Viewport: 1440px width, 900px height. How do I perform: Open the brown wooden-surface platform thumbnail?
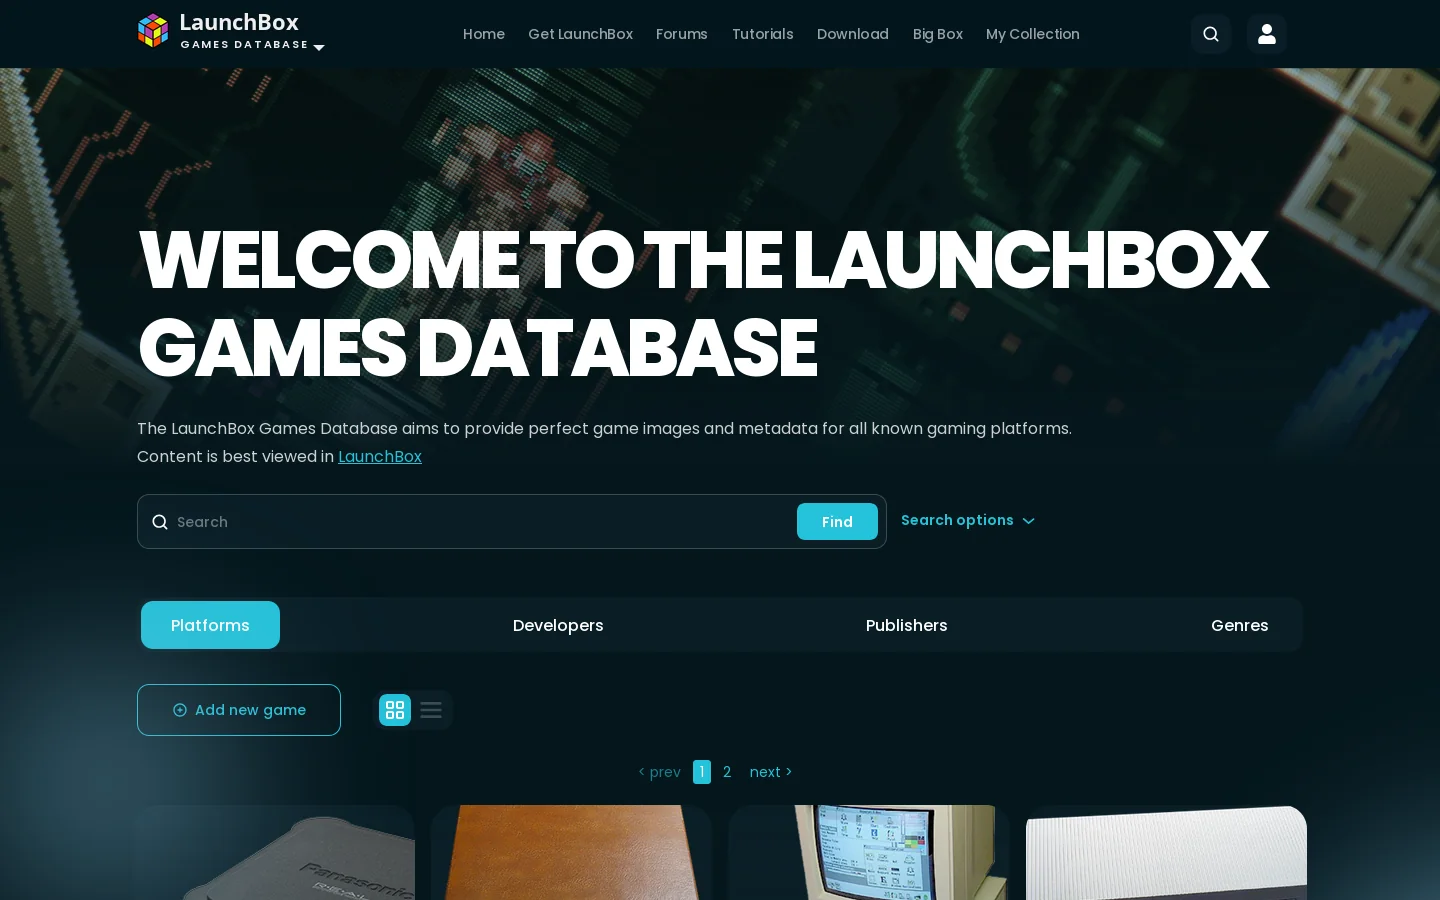[571, 852]
